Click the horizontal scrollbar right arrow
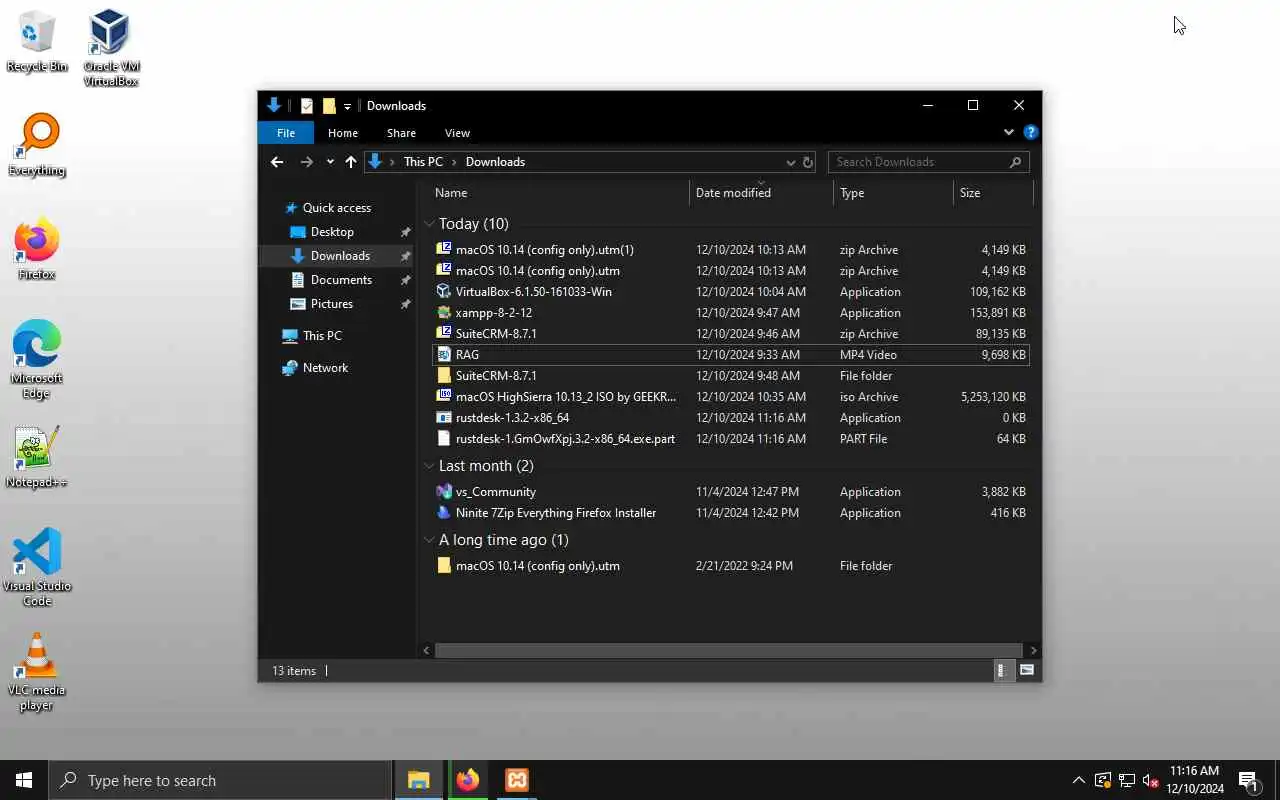The height and width of the screenshot is (800, 1280). tap(1033, 650)
